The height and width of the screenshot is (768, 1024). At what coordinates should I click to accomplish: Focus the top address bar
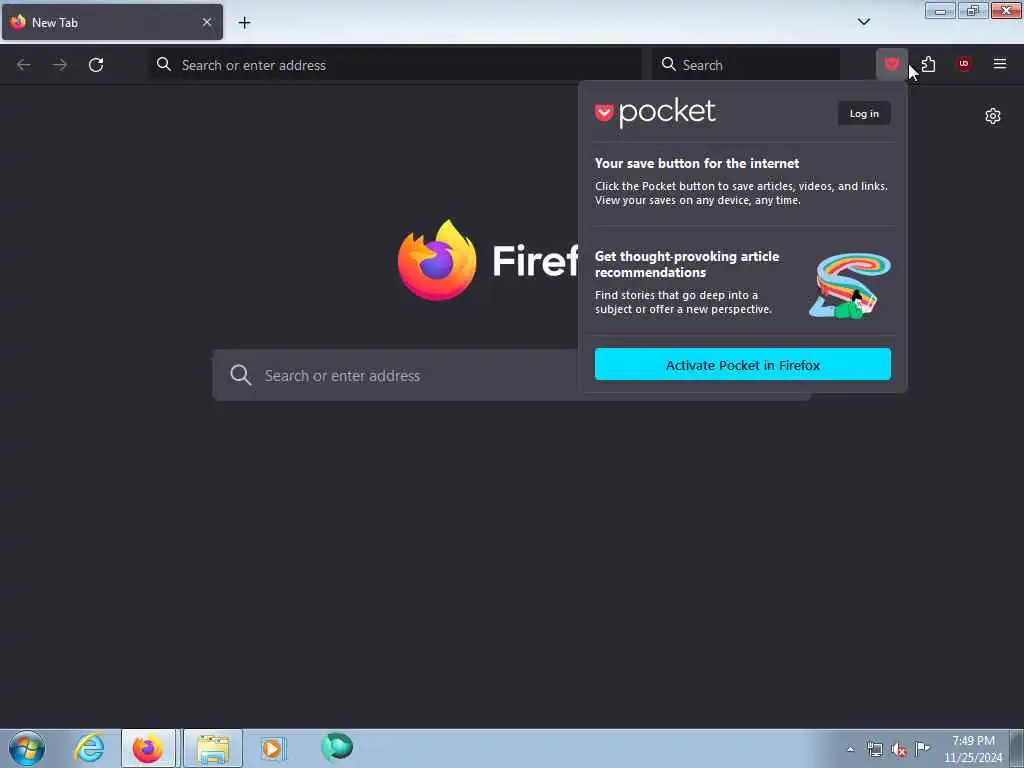(x=395, y=65)
